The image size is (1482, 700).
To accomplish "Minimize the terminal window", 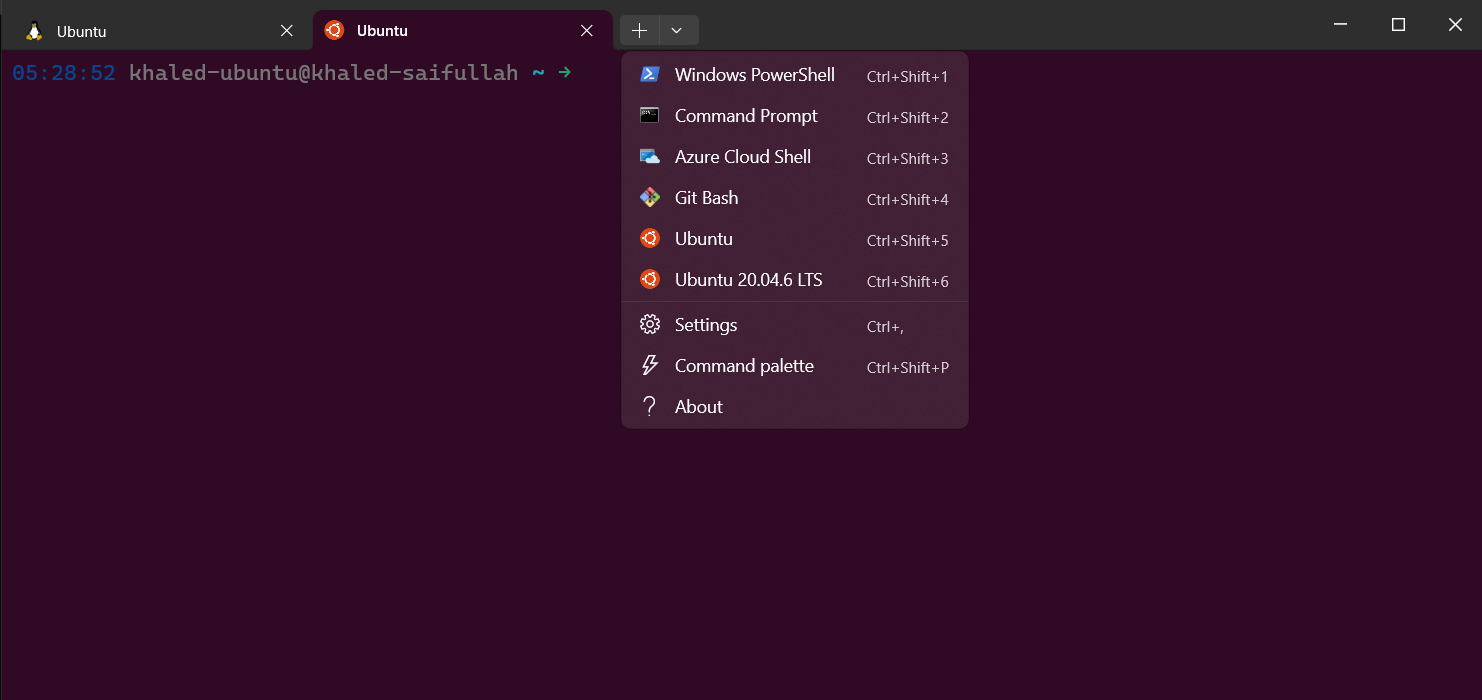I will (1342, 25).
